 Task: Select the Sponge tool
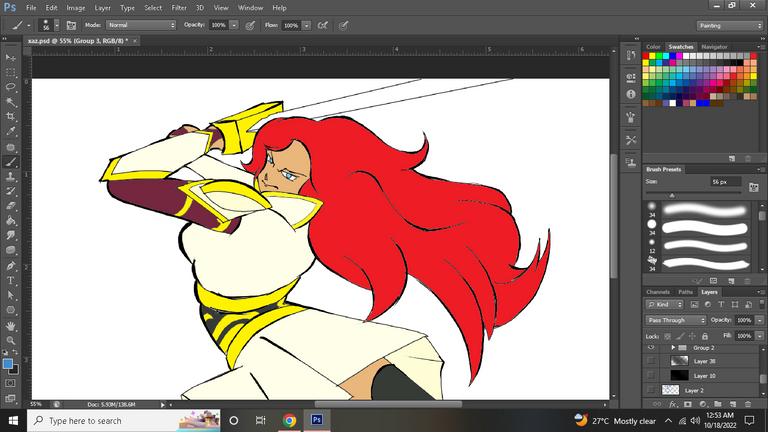[10, 250]
